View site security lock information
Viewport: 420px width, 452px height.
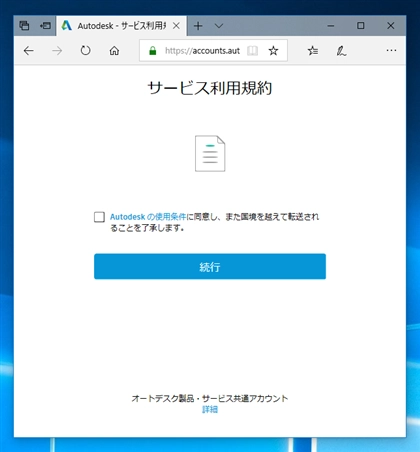click(153, 51)
